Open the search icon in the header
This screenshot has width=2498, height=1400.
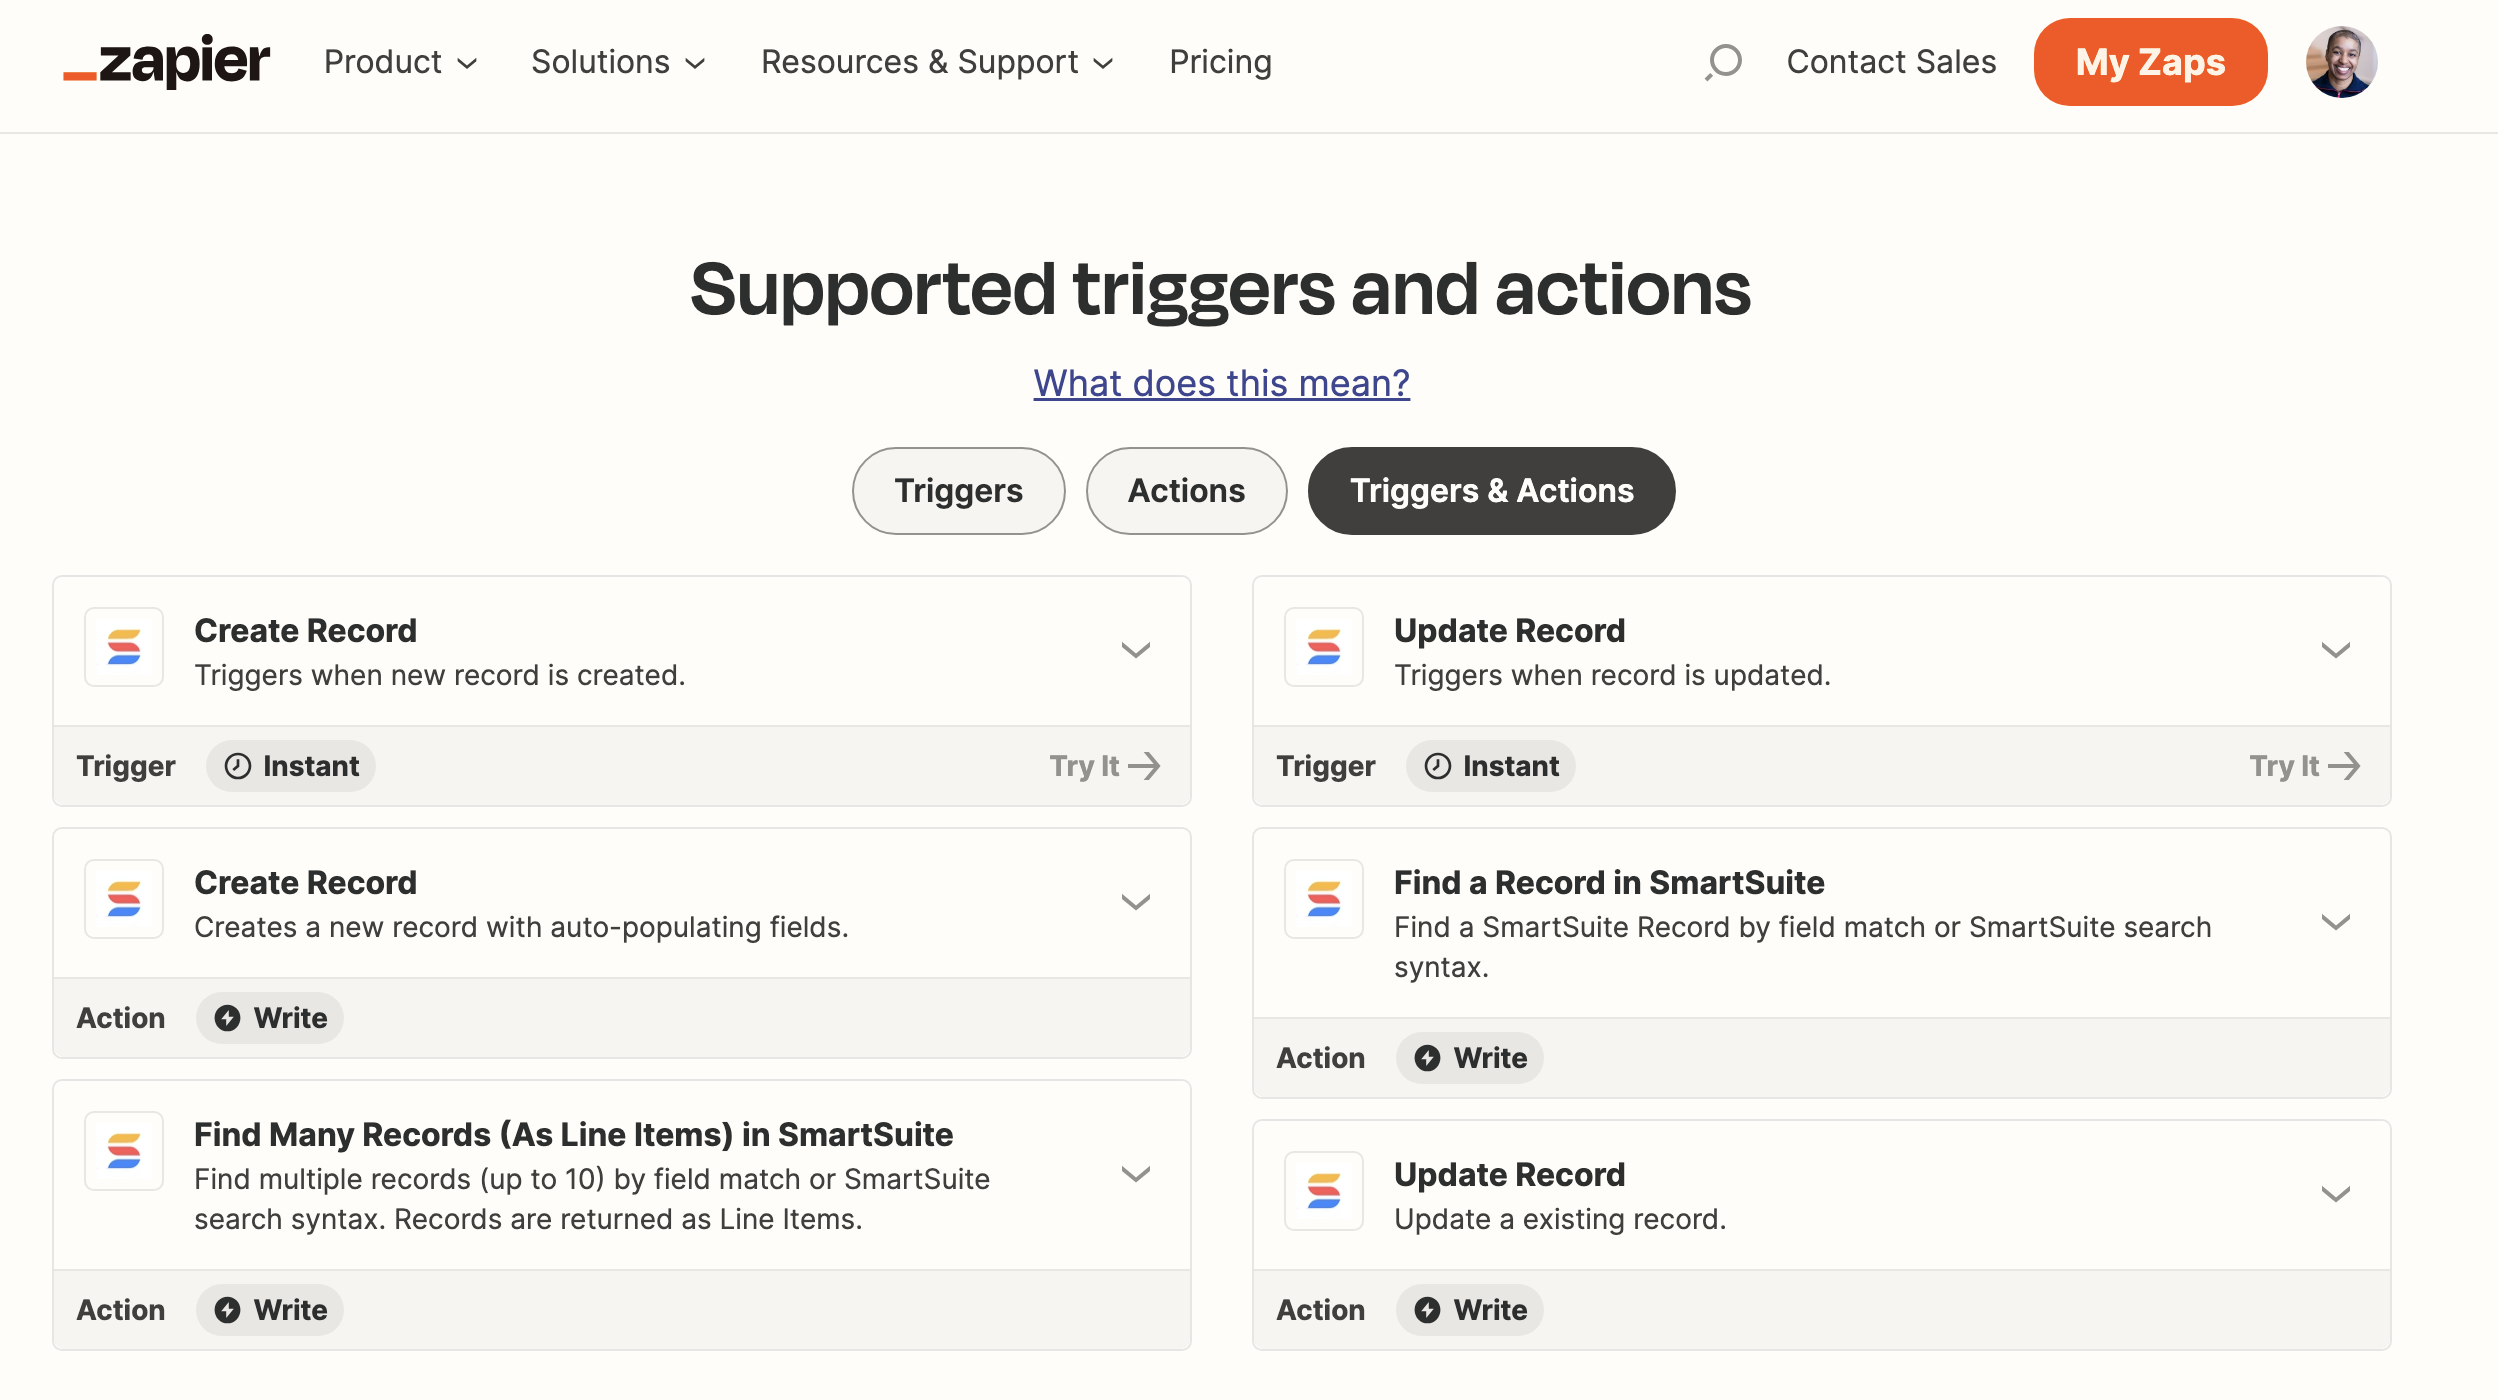(1722, 62)
